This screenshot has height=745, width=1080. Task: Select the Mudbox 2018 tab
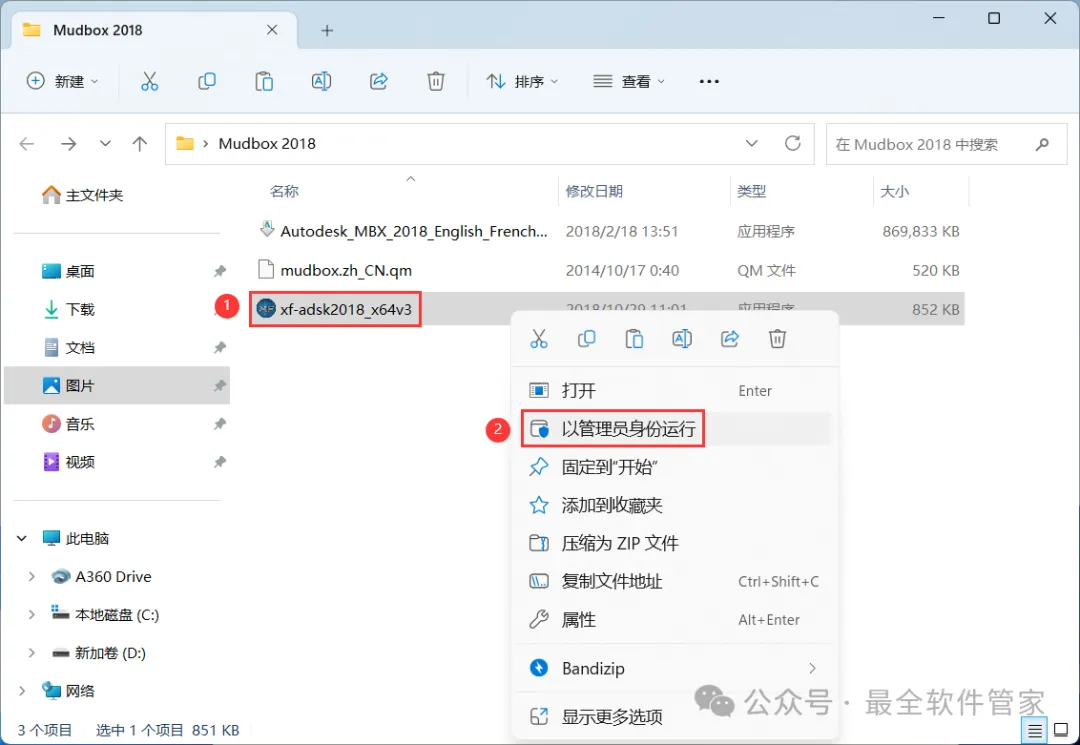(156, 30)
